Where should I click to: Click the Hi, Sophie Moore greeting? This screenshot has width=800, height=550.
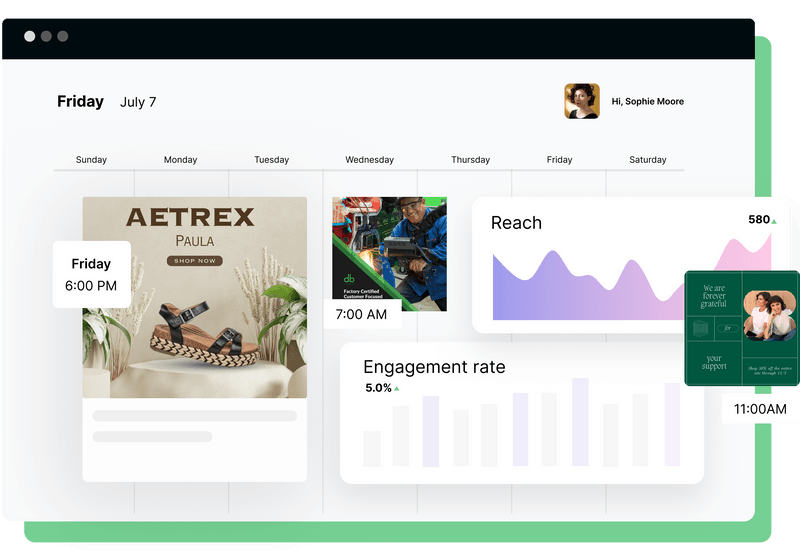647,102
